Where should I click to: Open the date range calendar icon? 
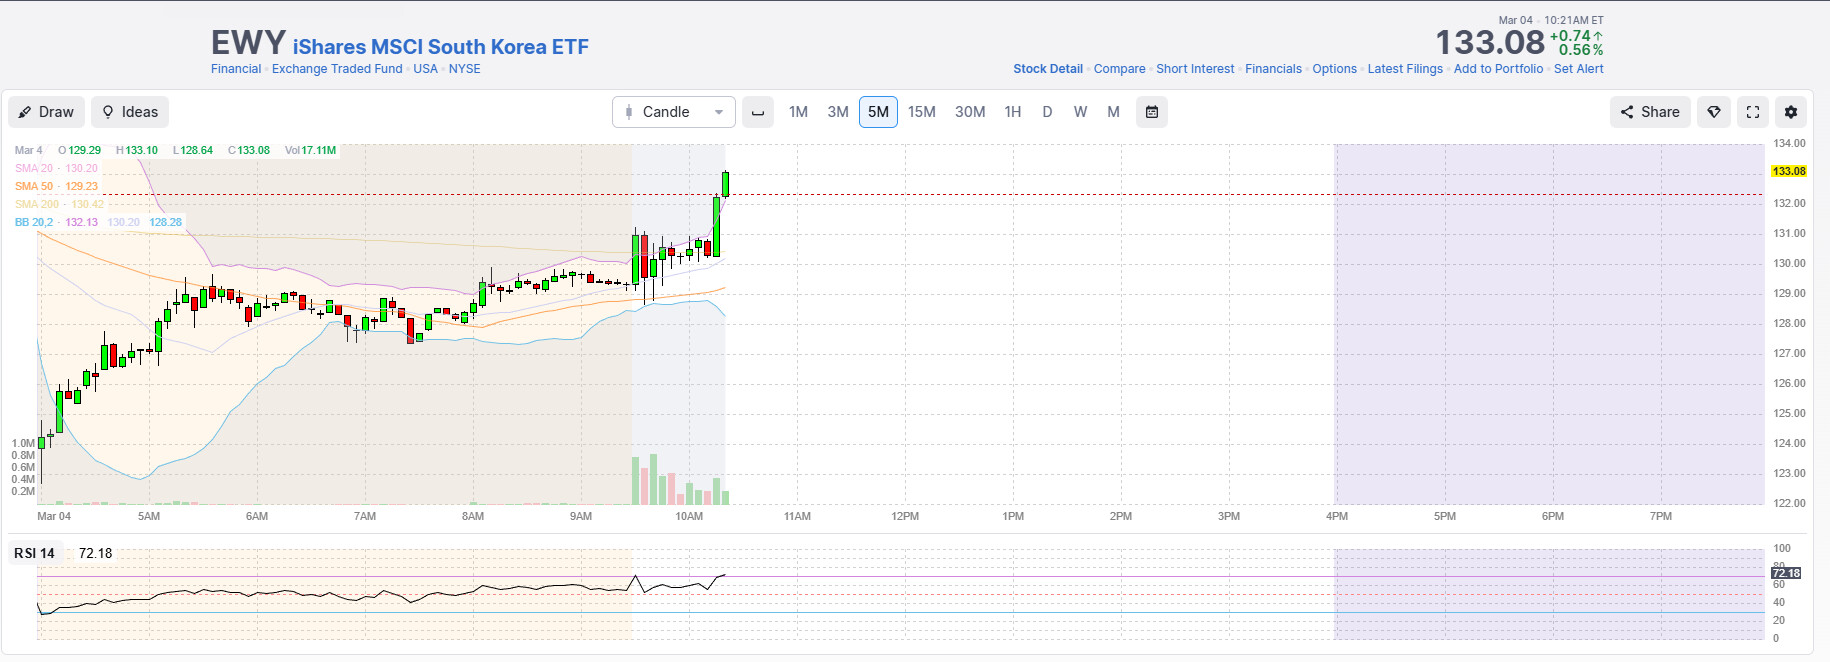click(x=1152, y=112)
